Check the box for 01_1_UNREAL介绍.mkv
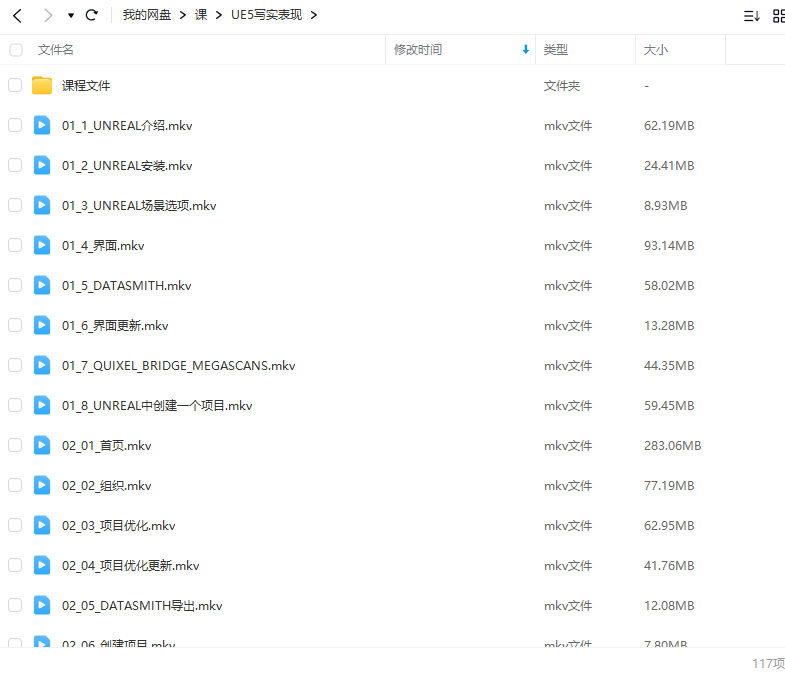The image size is (785, 675). [15, 125]
